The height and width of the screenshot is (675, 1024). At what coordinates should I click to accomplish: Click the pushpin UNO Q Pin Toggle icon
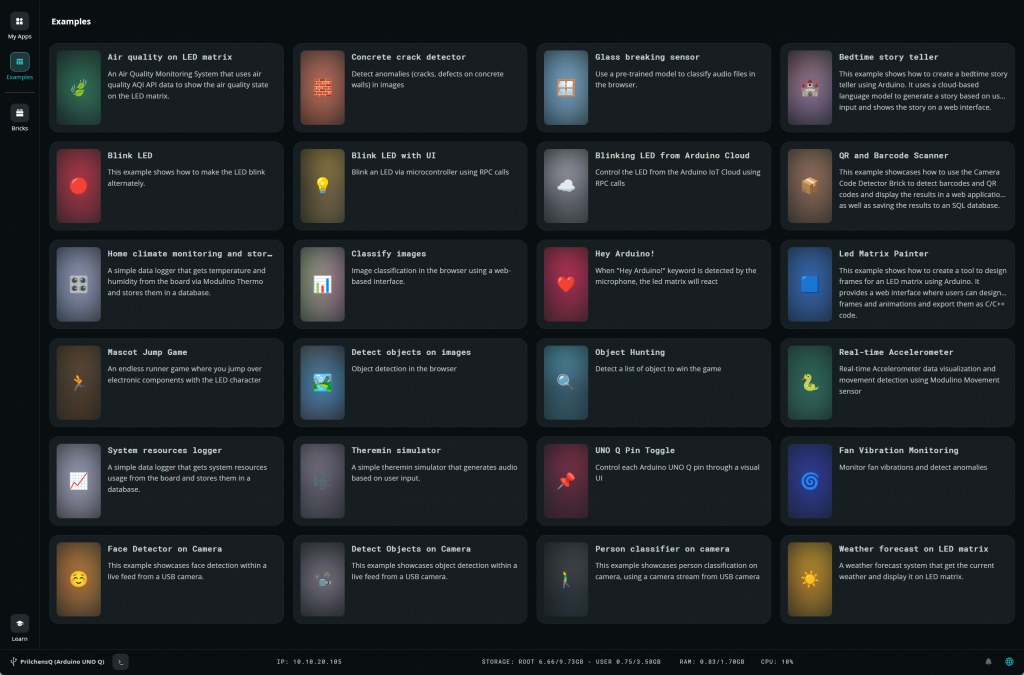[566, 480]
